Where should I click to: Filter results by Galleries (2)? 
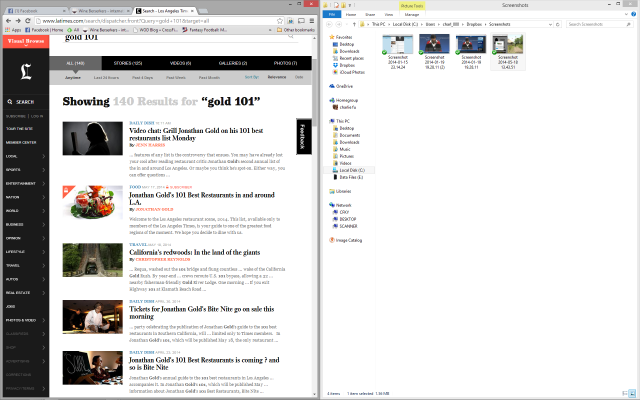tap(233, 63)
